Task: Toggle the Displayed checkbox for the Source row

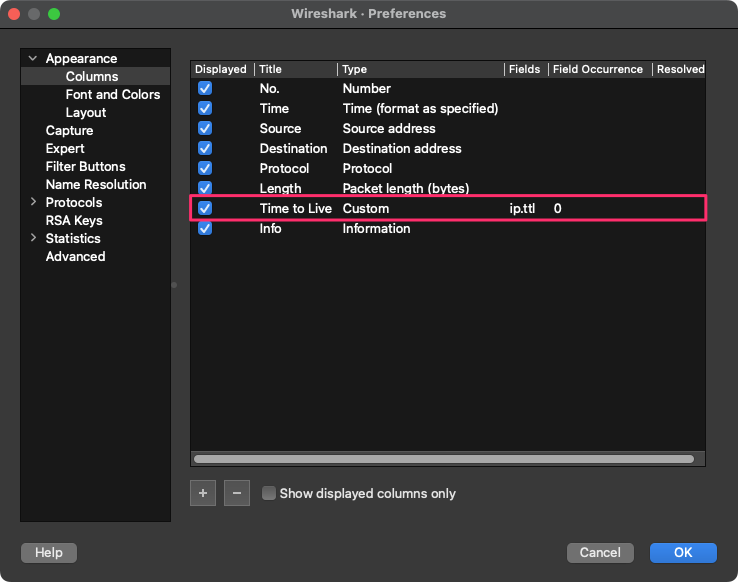Action: tap(205, 128)
